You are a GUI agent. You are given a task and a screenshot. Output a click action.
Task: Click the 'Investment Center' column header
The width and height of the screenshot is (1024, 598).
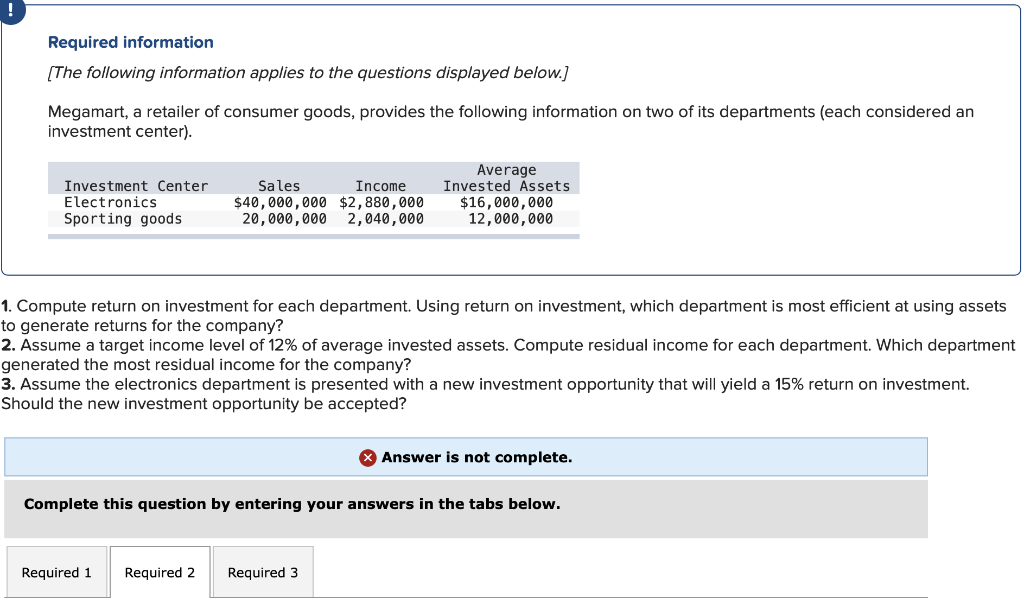coord(136,186)
